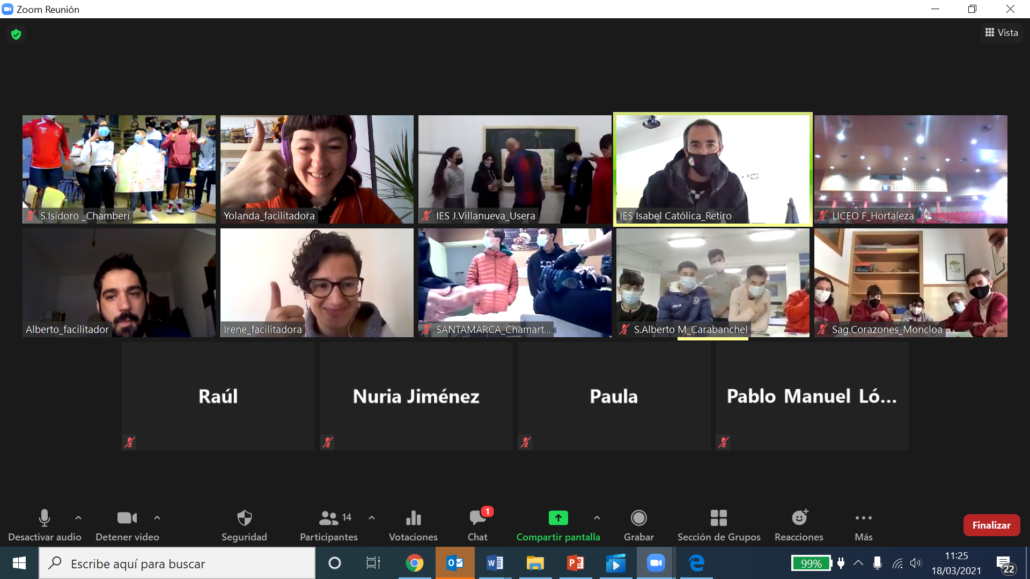1030x579 pixels.
Task: Open Votaciones polls icon
Action: 413,518
